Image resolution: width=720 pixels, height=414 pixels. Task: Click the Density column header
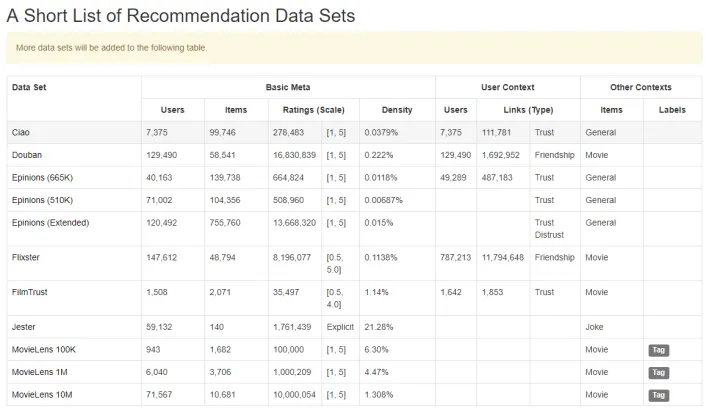[397, 110]
